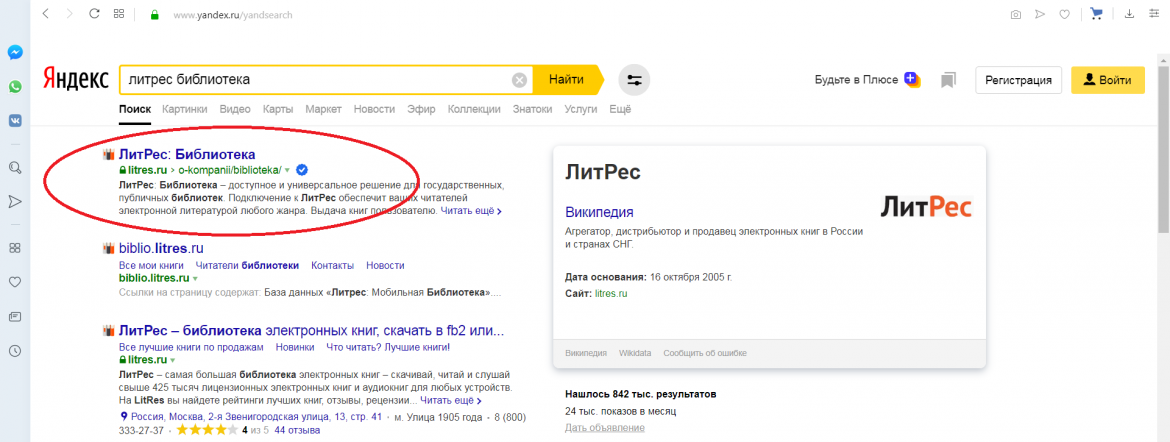Expand the arrow after the litres.ru URL in the third result
Screen dimensions: 1170x442
pos(172,360)
